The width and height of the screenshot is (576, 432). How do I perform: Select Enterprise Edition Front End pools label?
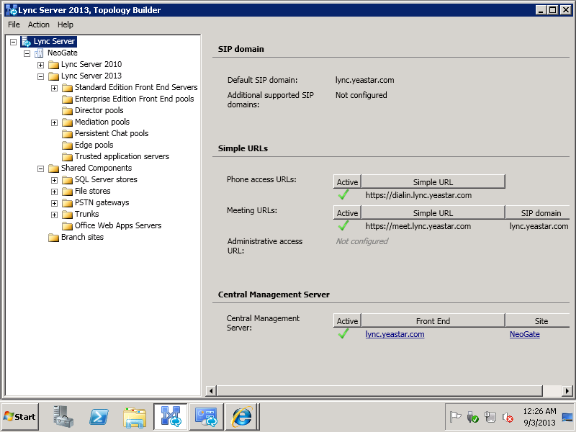[x=134, y=99]
